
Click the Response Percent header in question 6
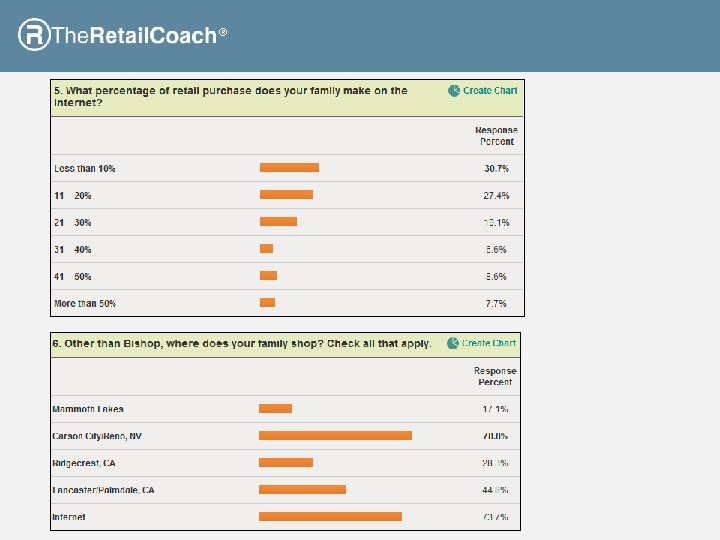[495, 377]
